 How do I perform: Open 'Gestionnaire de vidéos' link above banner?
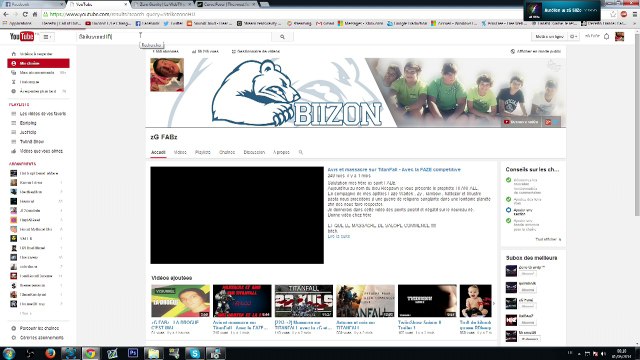256,51
